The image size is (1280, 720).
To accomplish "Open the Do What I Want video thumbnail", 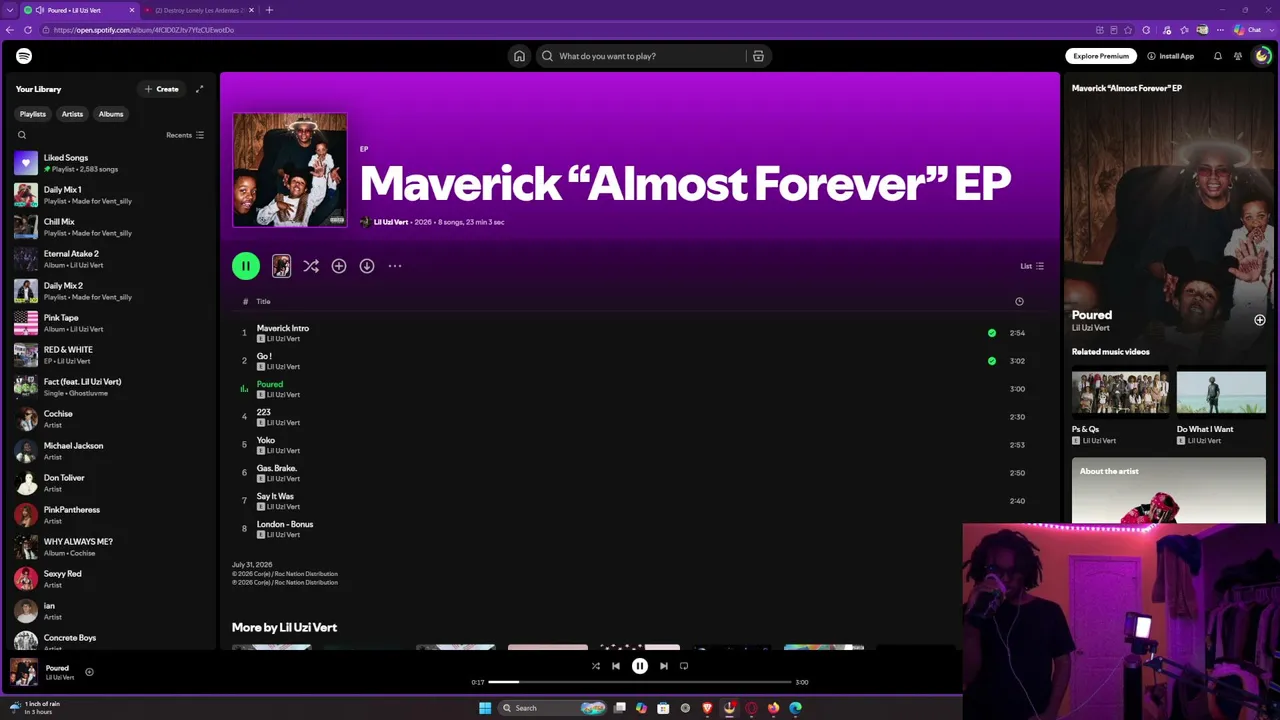I will click(1221, 392).
